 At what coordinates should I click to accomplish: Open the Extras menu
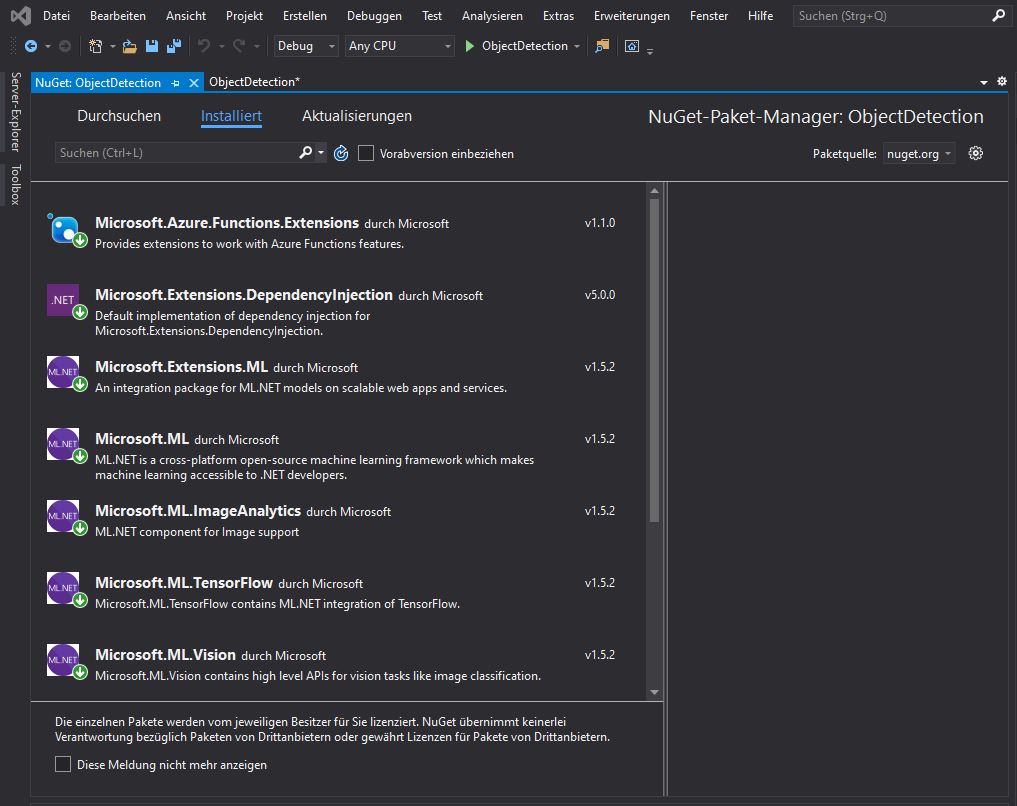click(558, 15)
